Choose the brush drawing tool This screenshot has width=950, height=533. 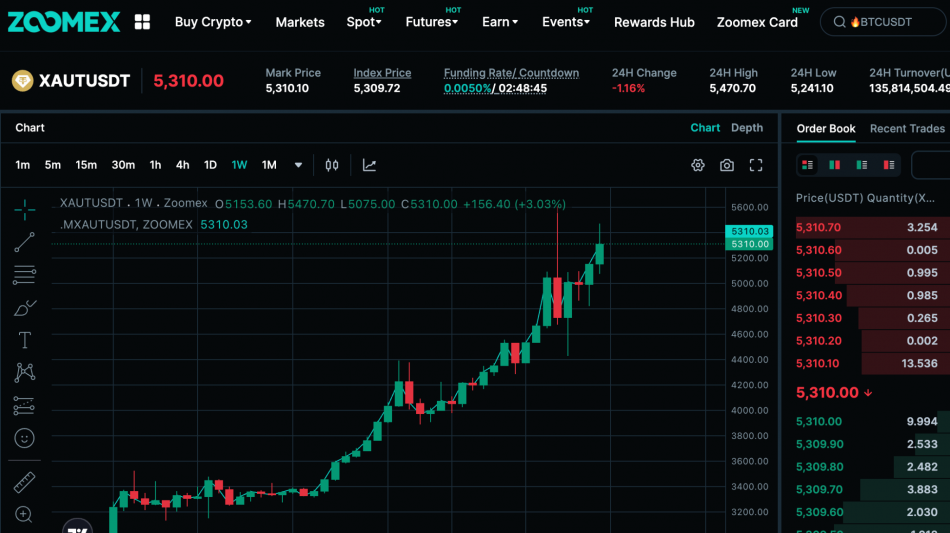(25, 307)
